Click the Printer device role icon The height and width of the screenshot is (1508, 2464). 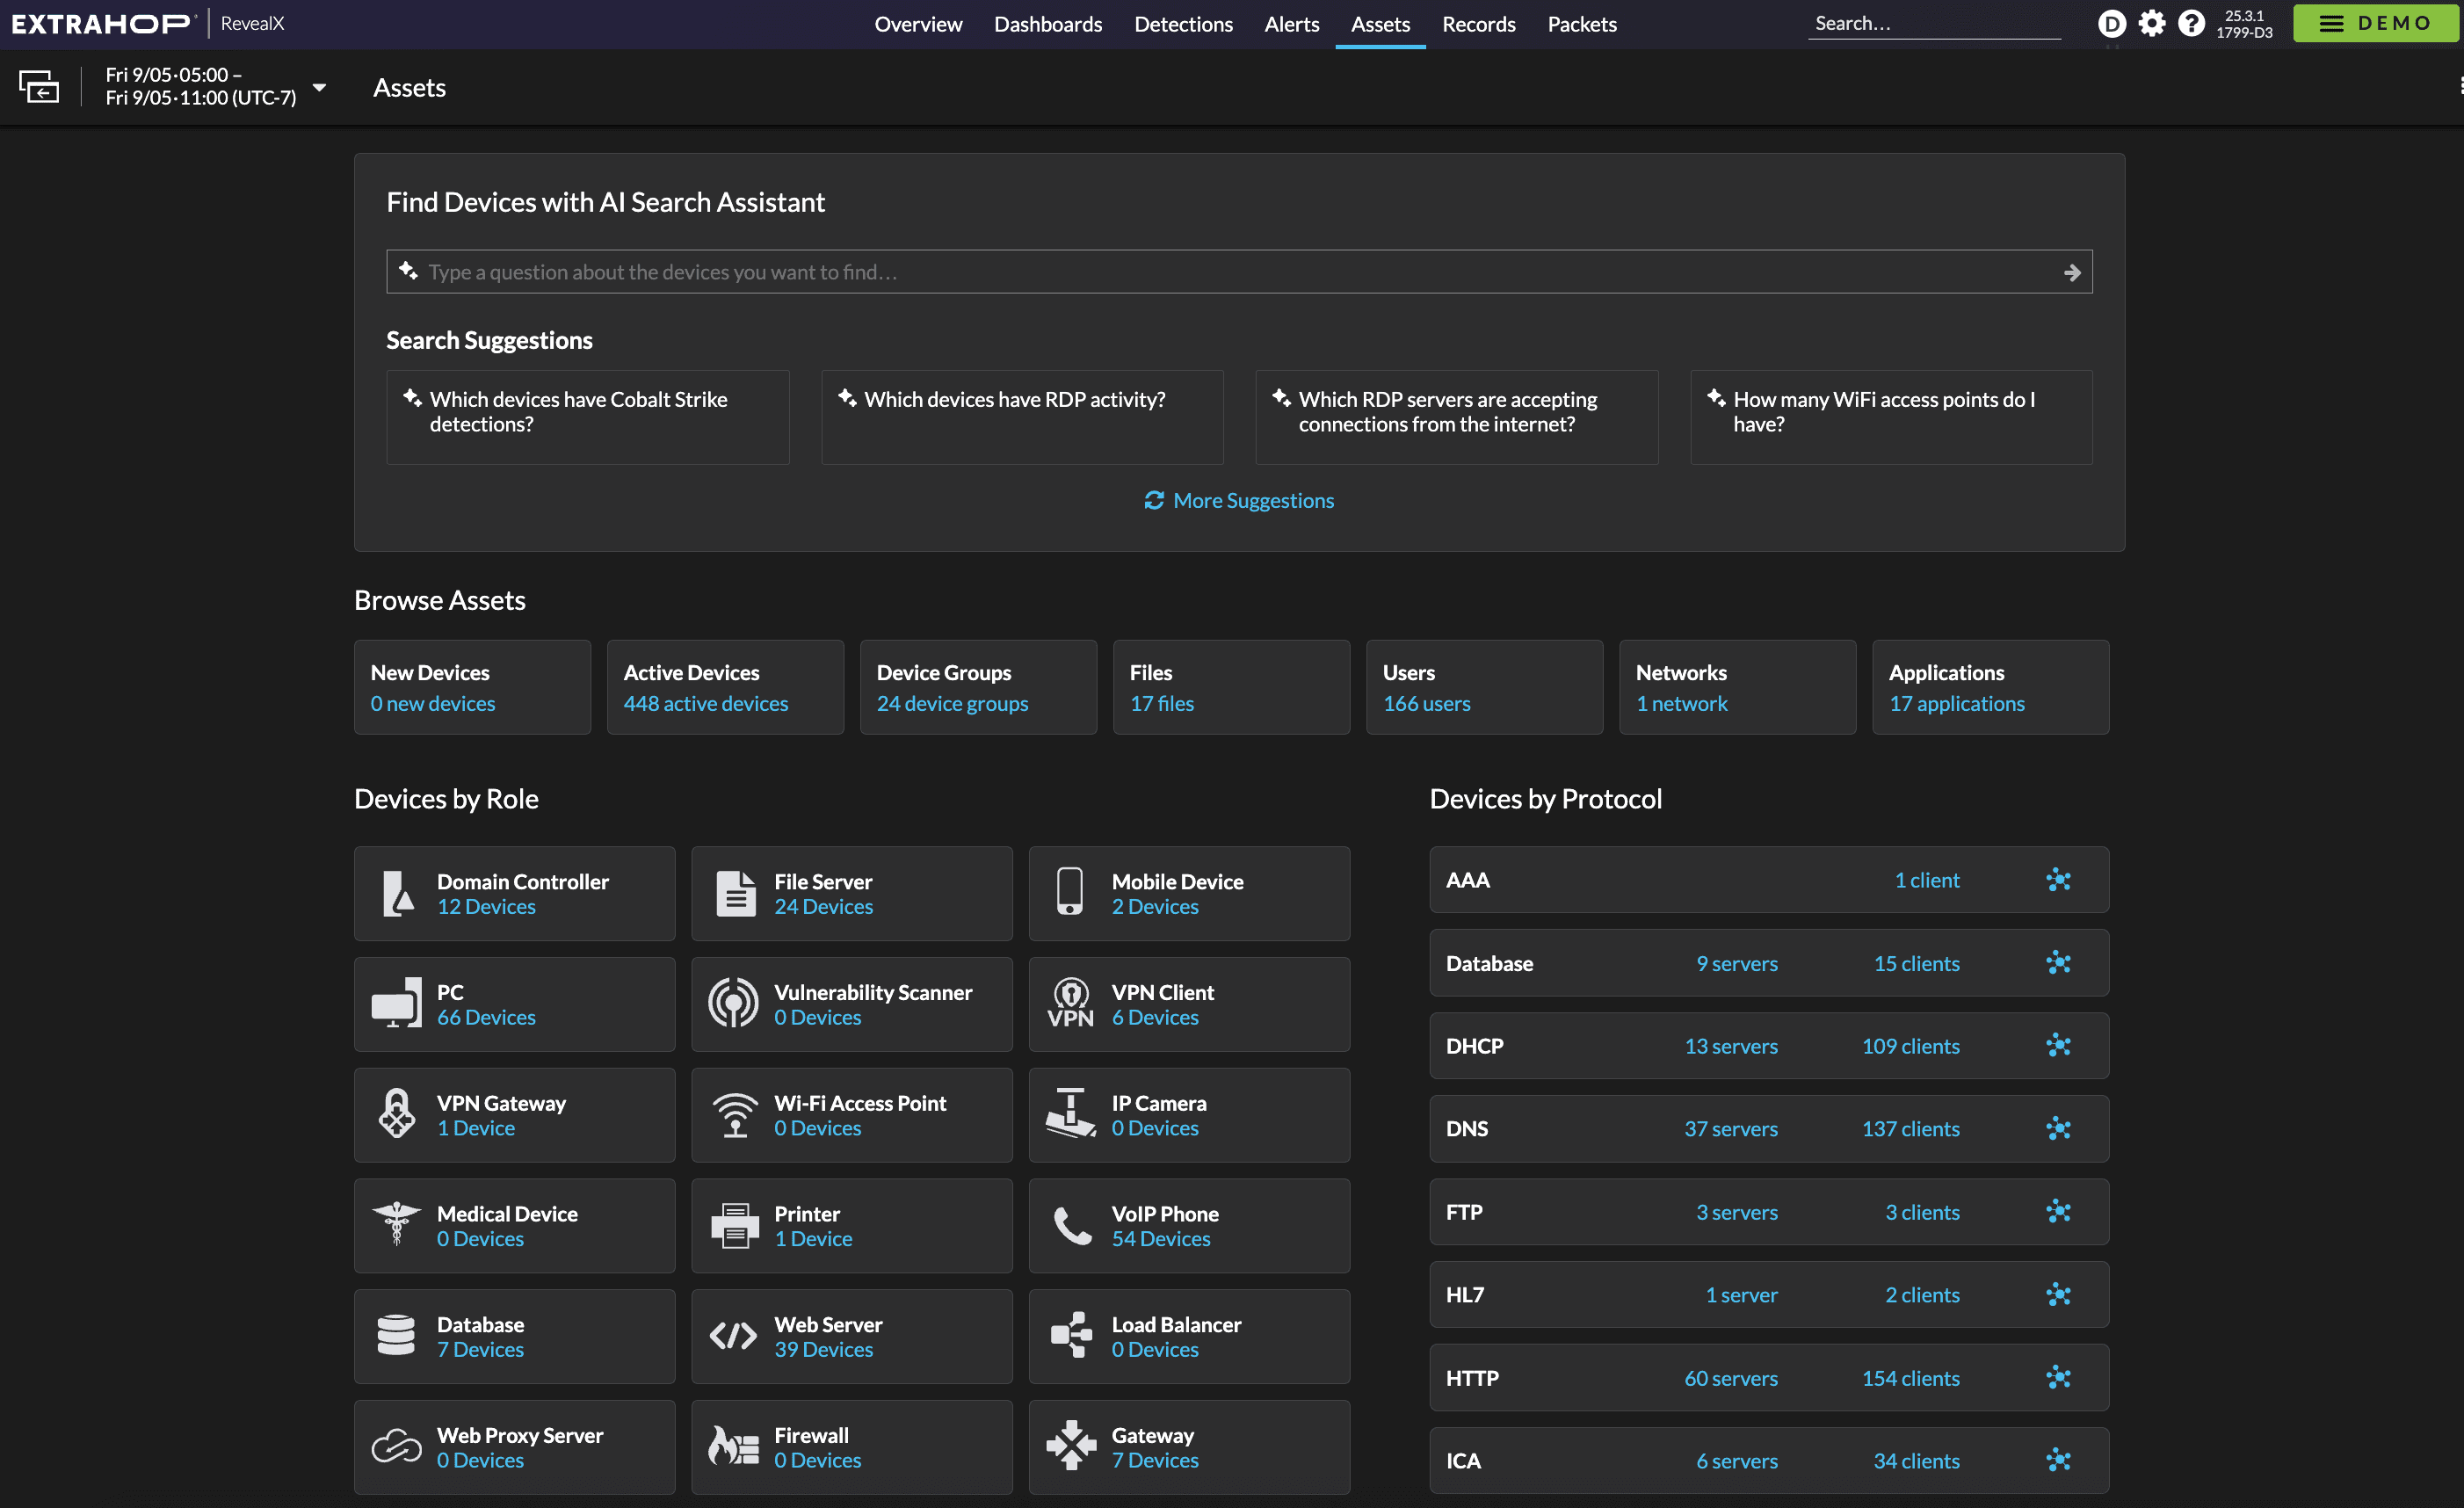coord(734,1225)
